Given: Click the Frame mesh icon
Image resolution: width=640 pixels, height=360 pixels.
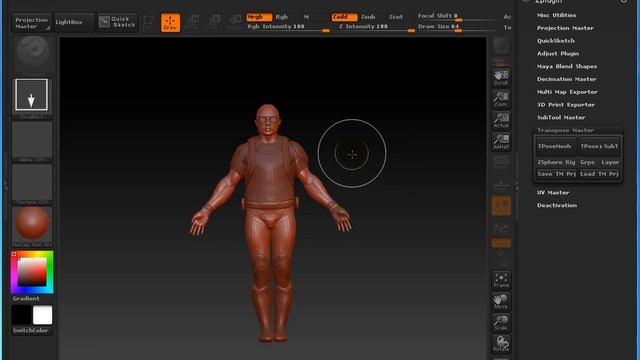Looking at the screenshot, I should 501,281.
